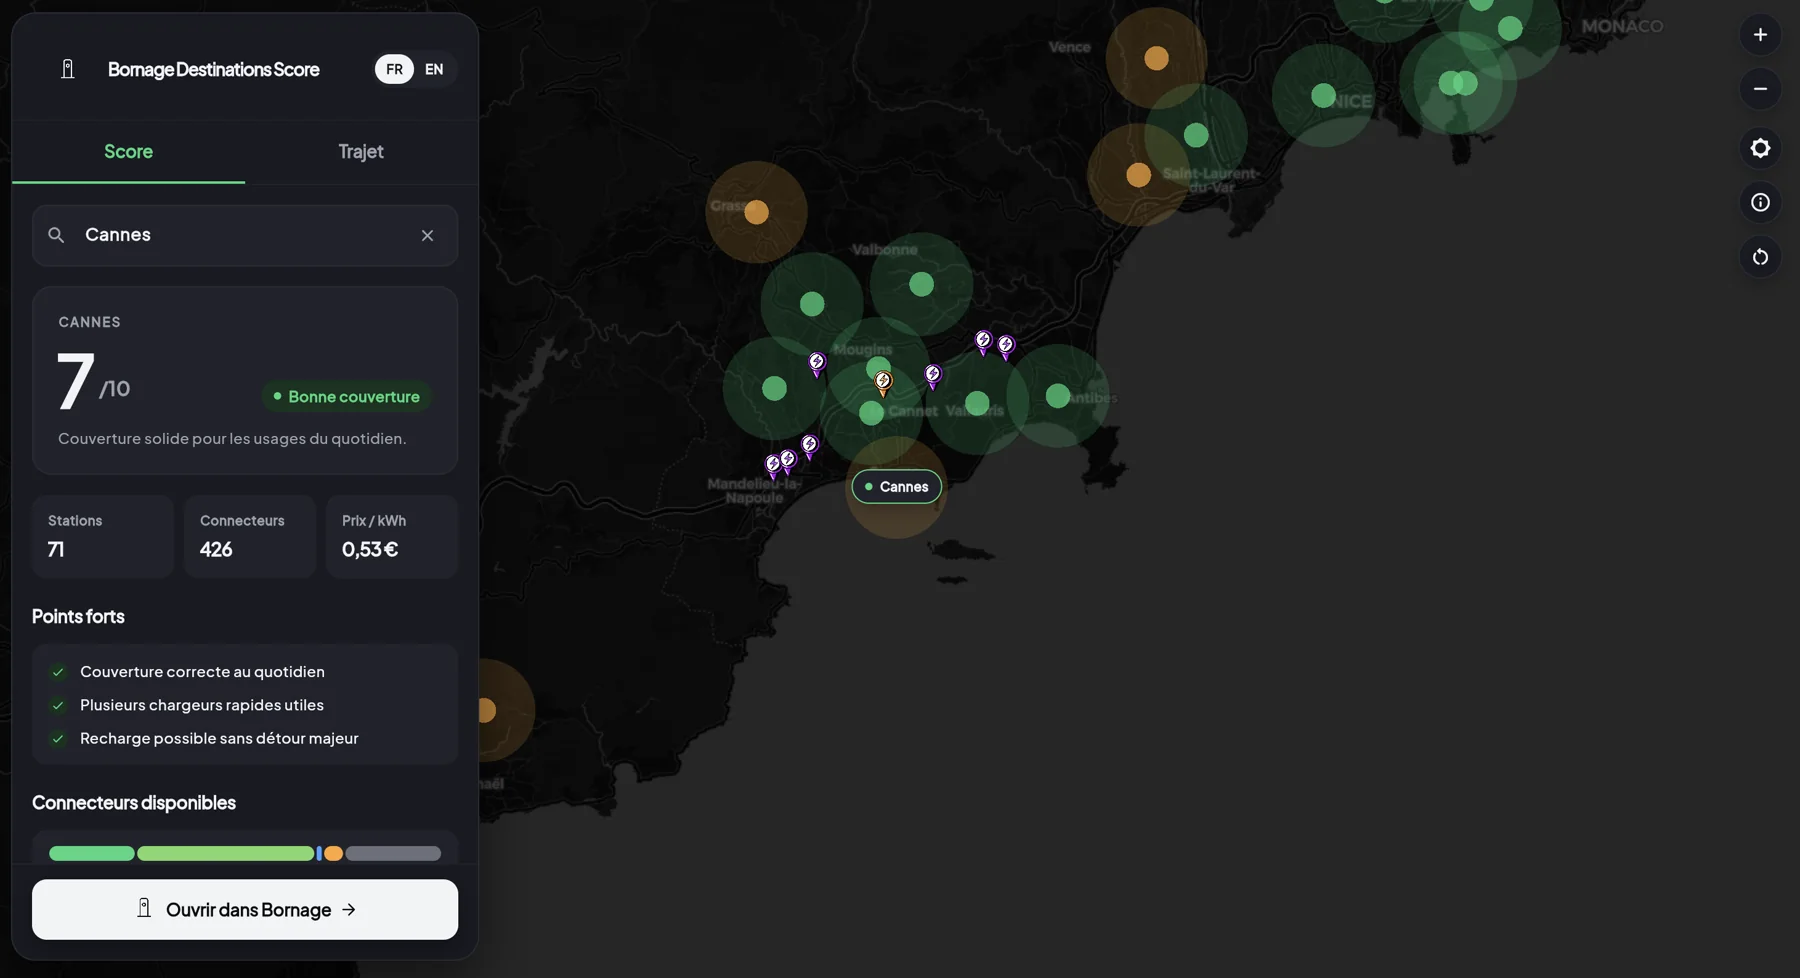Click the green dot at Le Cannet
Viewport: 1800px width, 978px height.
[872, 413]
